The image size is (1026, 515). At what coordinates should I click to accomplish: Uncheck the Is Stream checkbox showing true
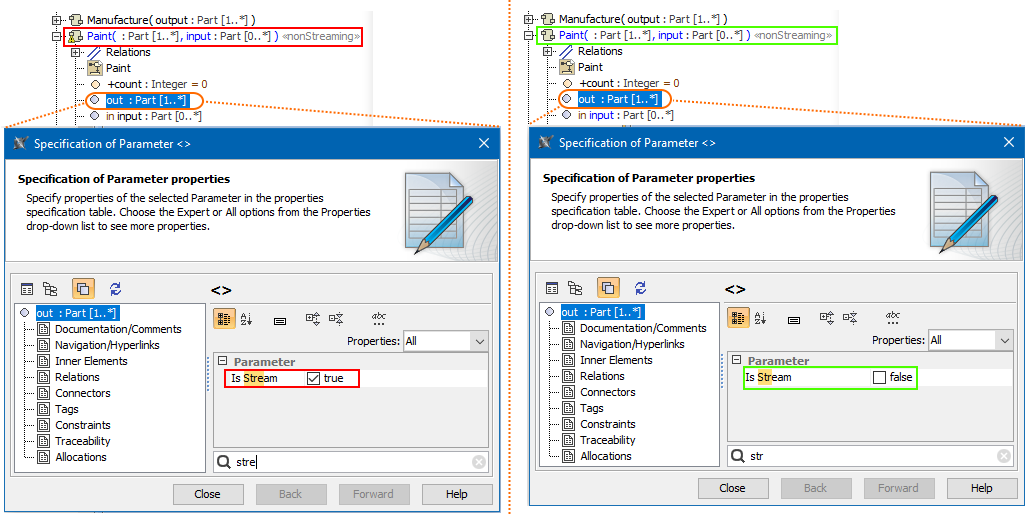pos(313,378)
